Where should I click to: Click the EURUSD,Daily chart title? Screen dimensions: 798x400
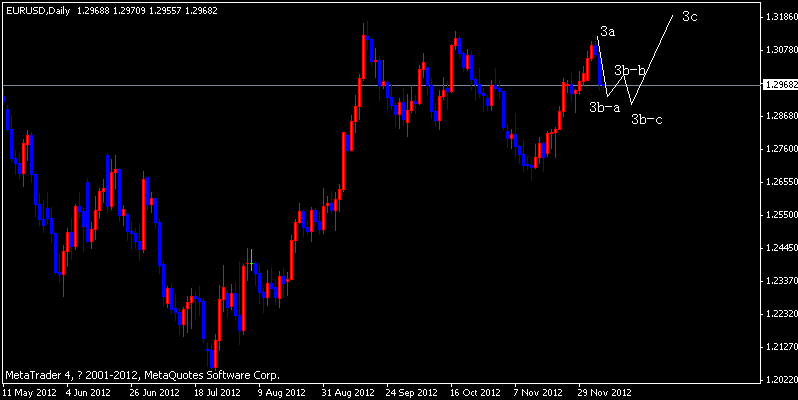click(38, 11)
